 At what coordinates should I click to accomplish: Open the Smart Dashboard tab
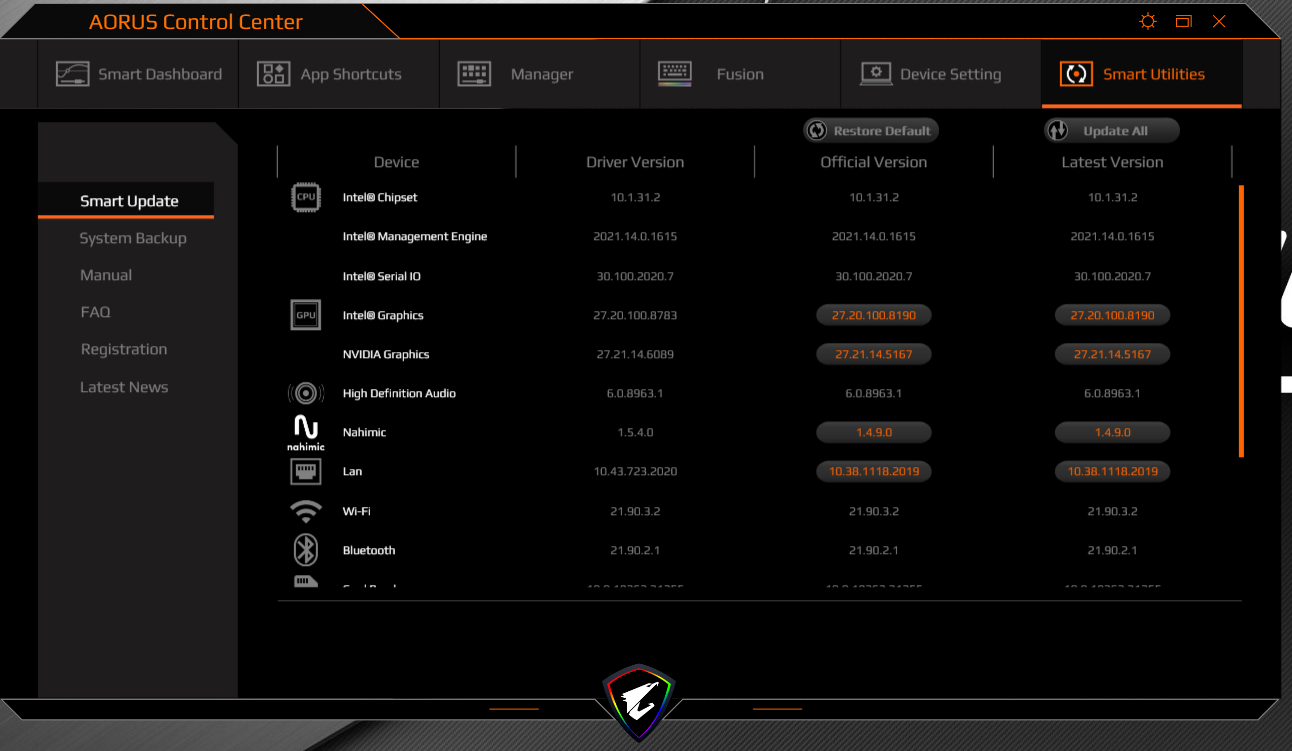coord(138,74)
